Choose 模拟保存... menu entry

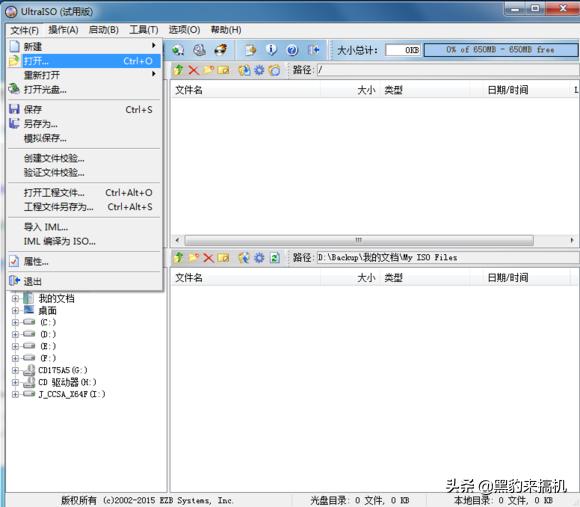(x=84, y=138)
